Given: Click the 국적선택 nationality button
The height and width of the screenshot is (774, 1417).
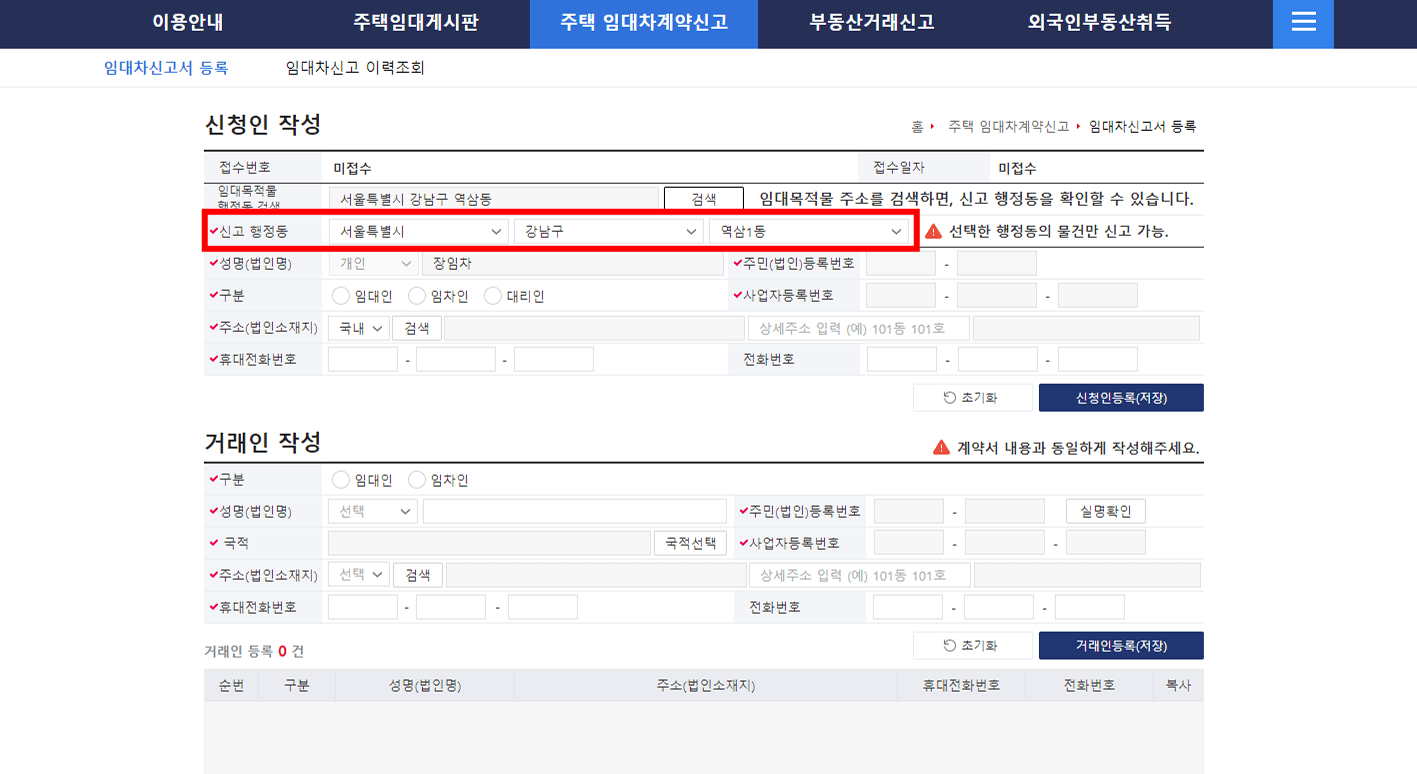Looking at the screenshot, I should (x=690, y=542).
